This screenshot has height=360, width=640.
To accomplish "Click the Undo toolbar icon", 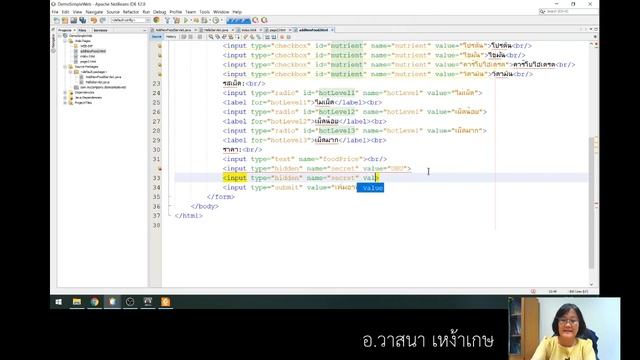I will pyautogui.click(x=94, y=20).
